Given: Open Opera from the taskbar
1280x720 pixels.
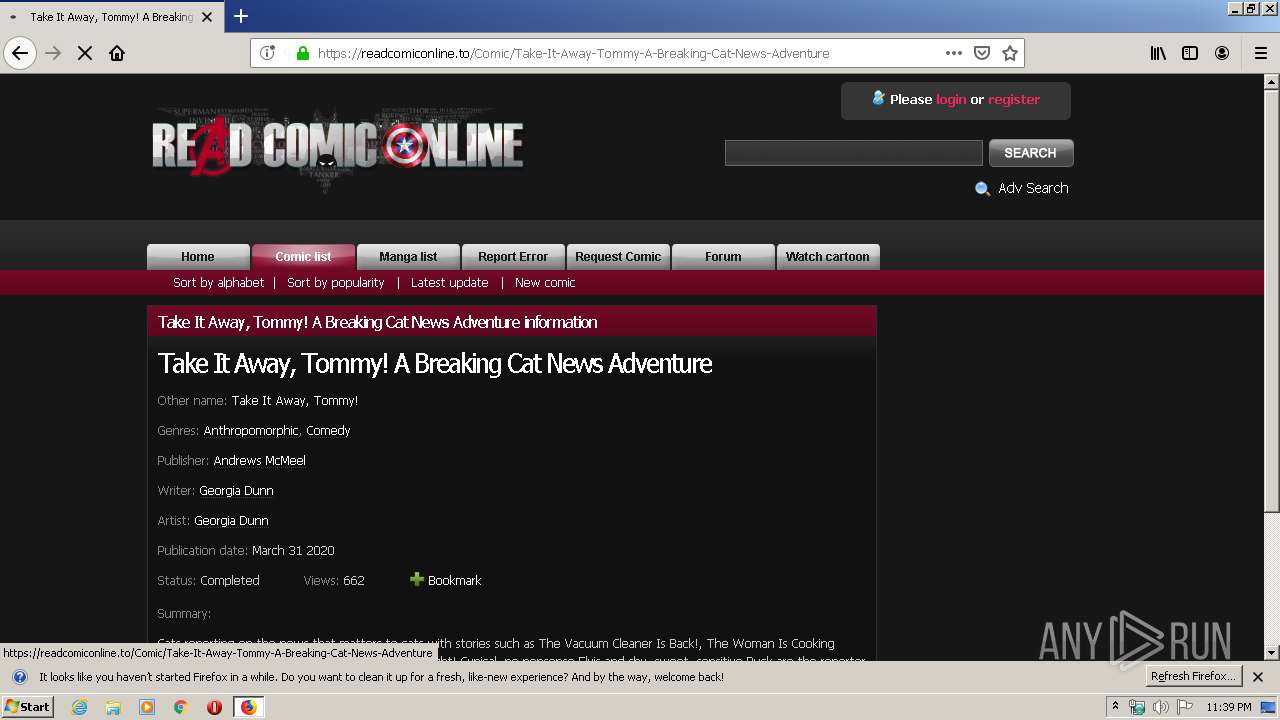Looking at the screenshot, I should click(214, 707).
